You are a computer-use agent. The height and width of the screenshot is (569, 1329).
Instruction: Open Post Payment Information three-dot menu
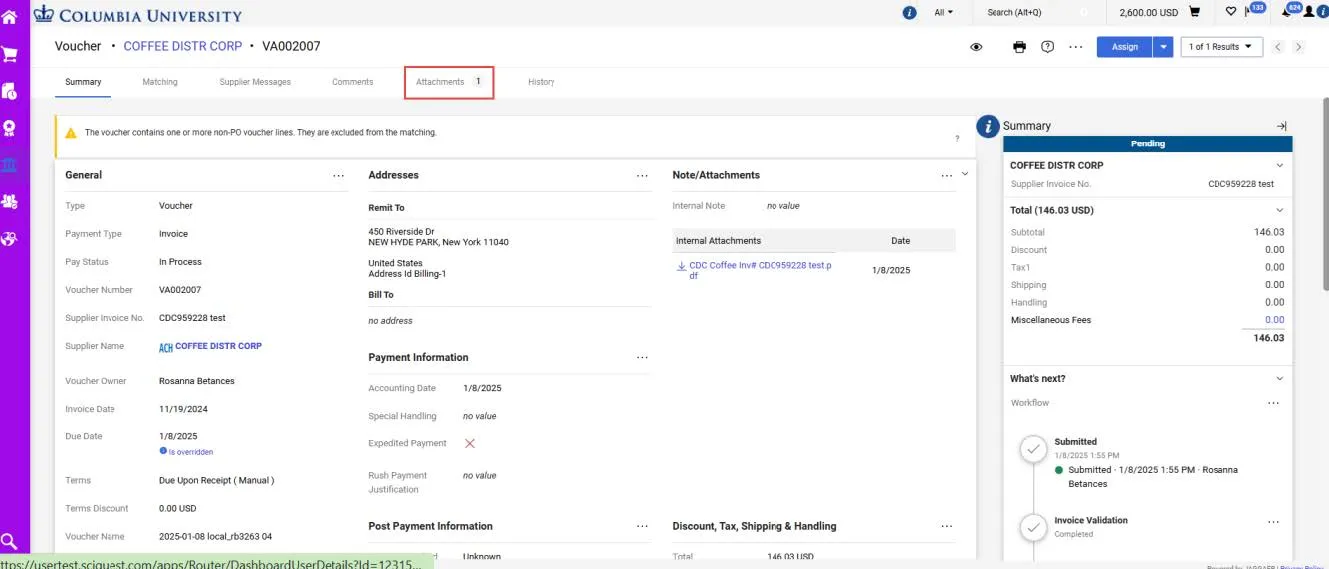click(642, 527)
